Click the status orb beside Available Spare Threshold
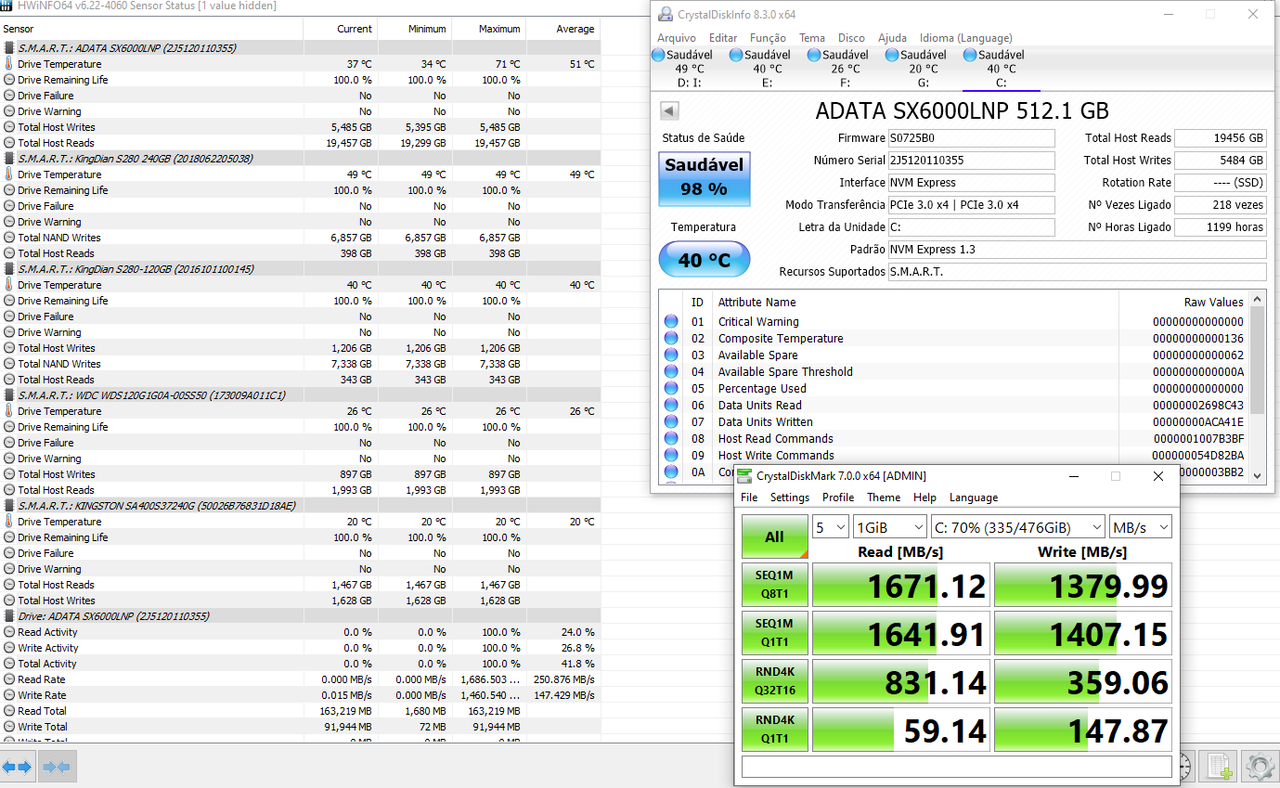This screenshot has width=1280, height=788. pos(671,372)
